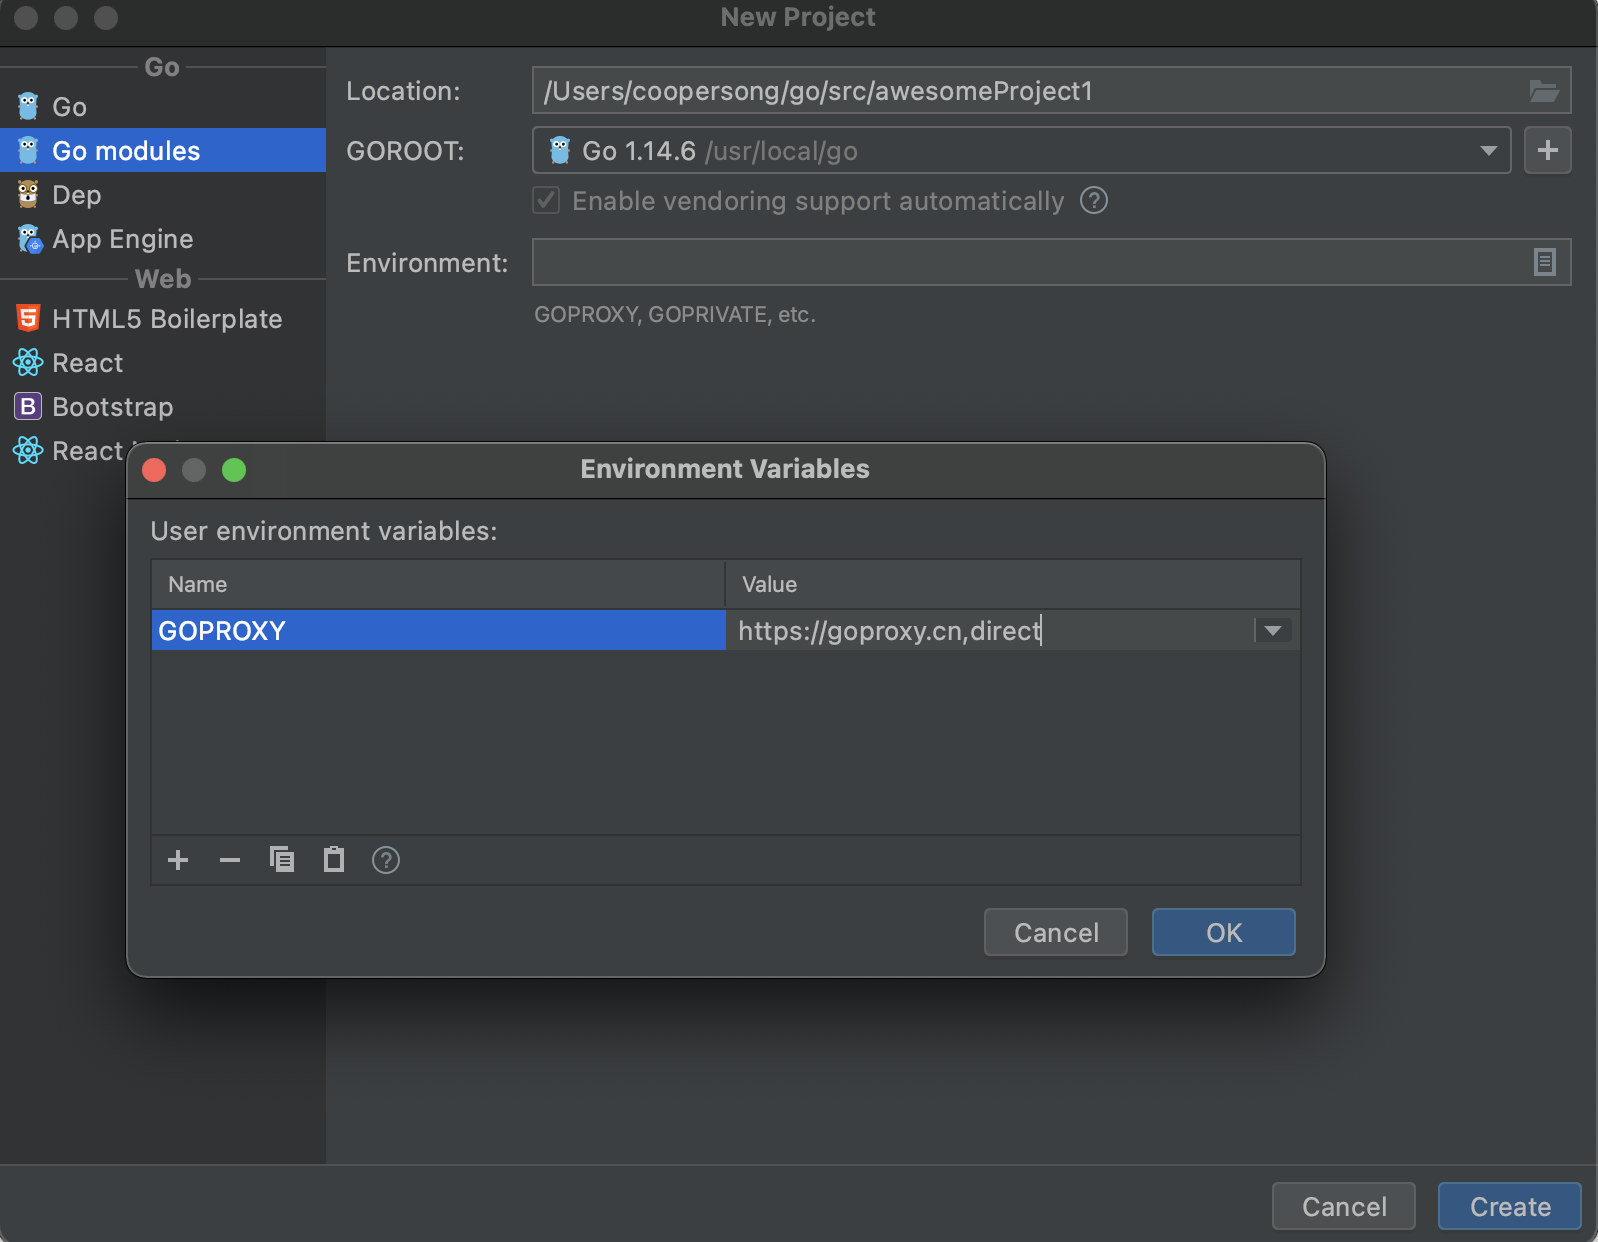
Task: Browse for project location folder
Action: (1544, 91)
